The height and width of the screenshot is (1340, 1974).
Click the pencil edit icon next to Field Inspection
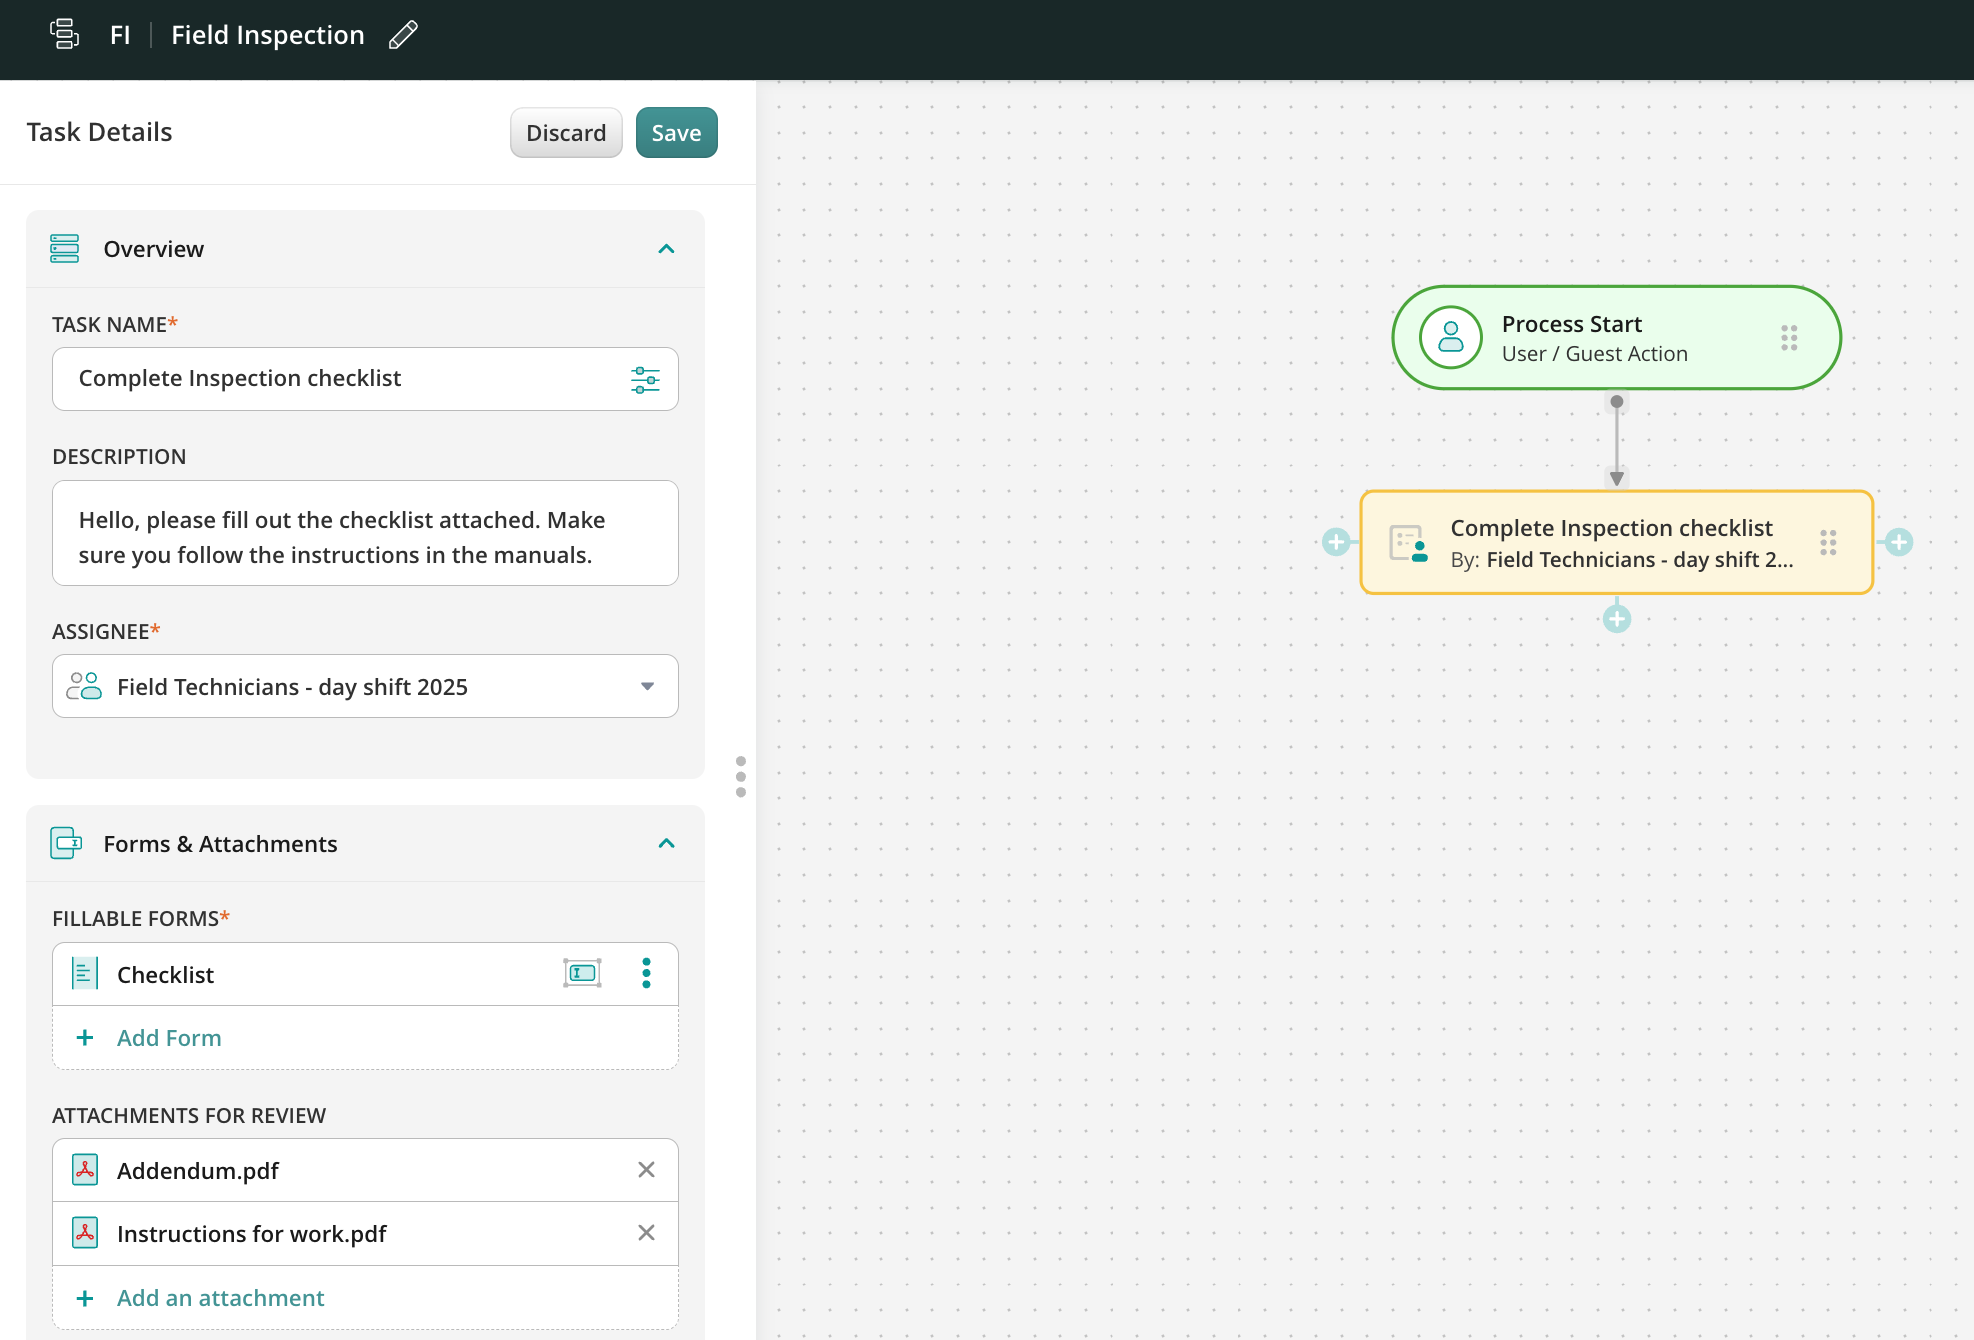(x=403, y=35)
